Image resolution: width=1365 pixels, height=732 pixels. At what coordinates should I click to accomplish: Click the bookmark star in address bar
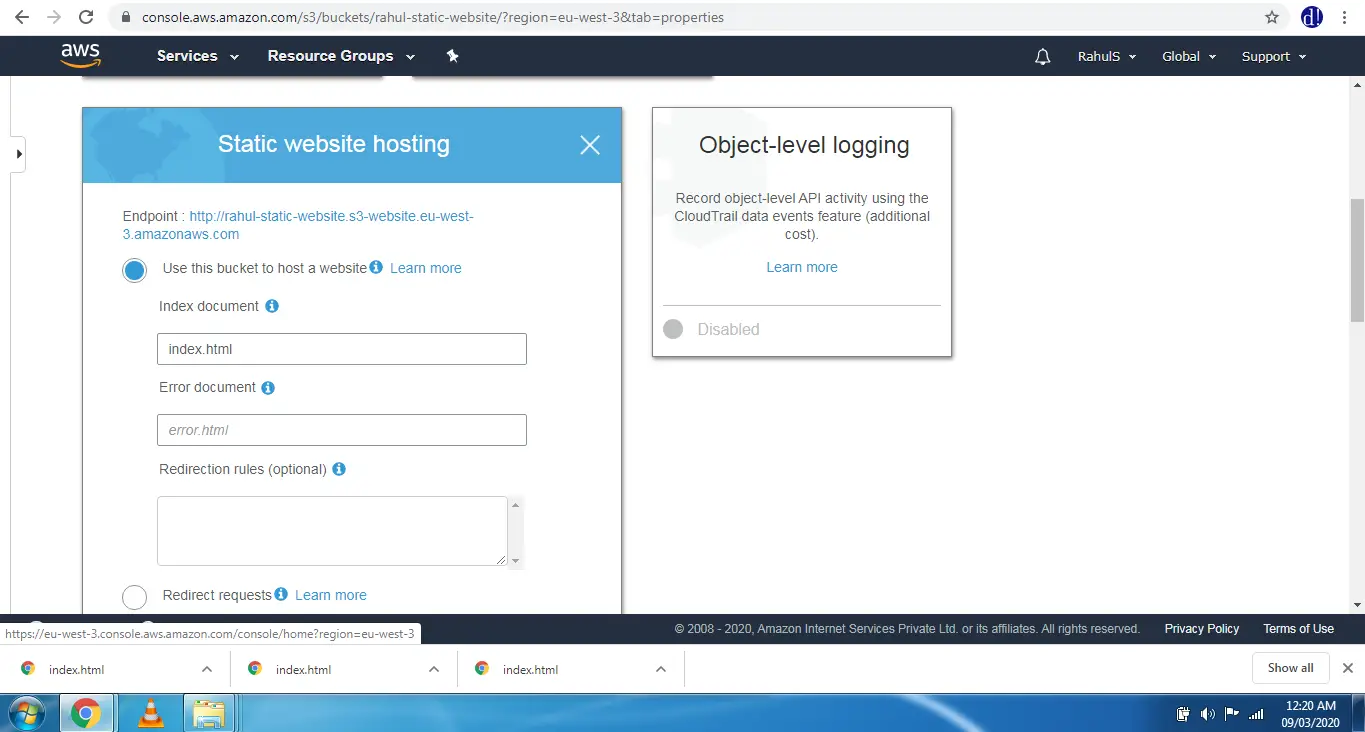pyautogui.click(x=1272, y=17)
